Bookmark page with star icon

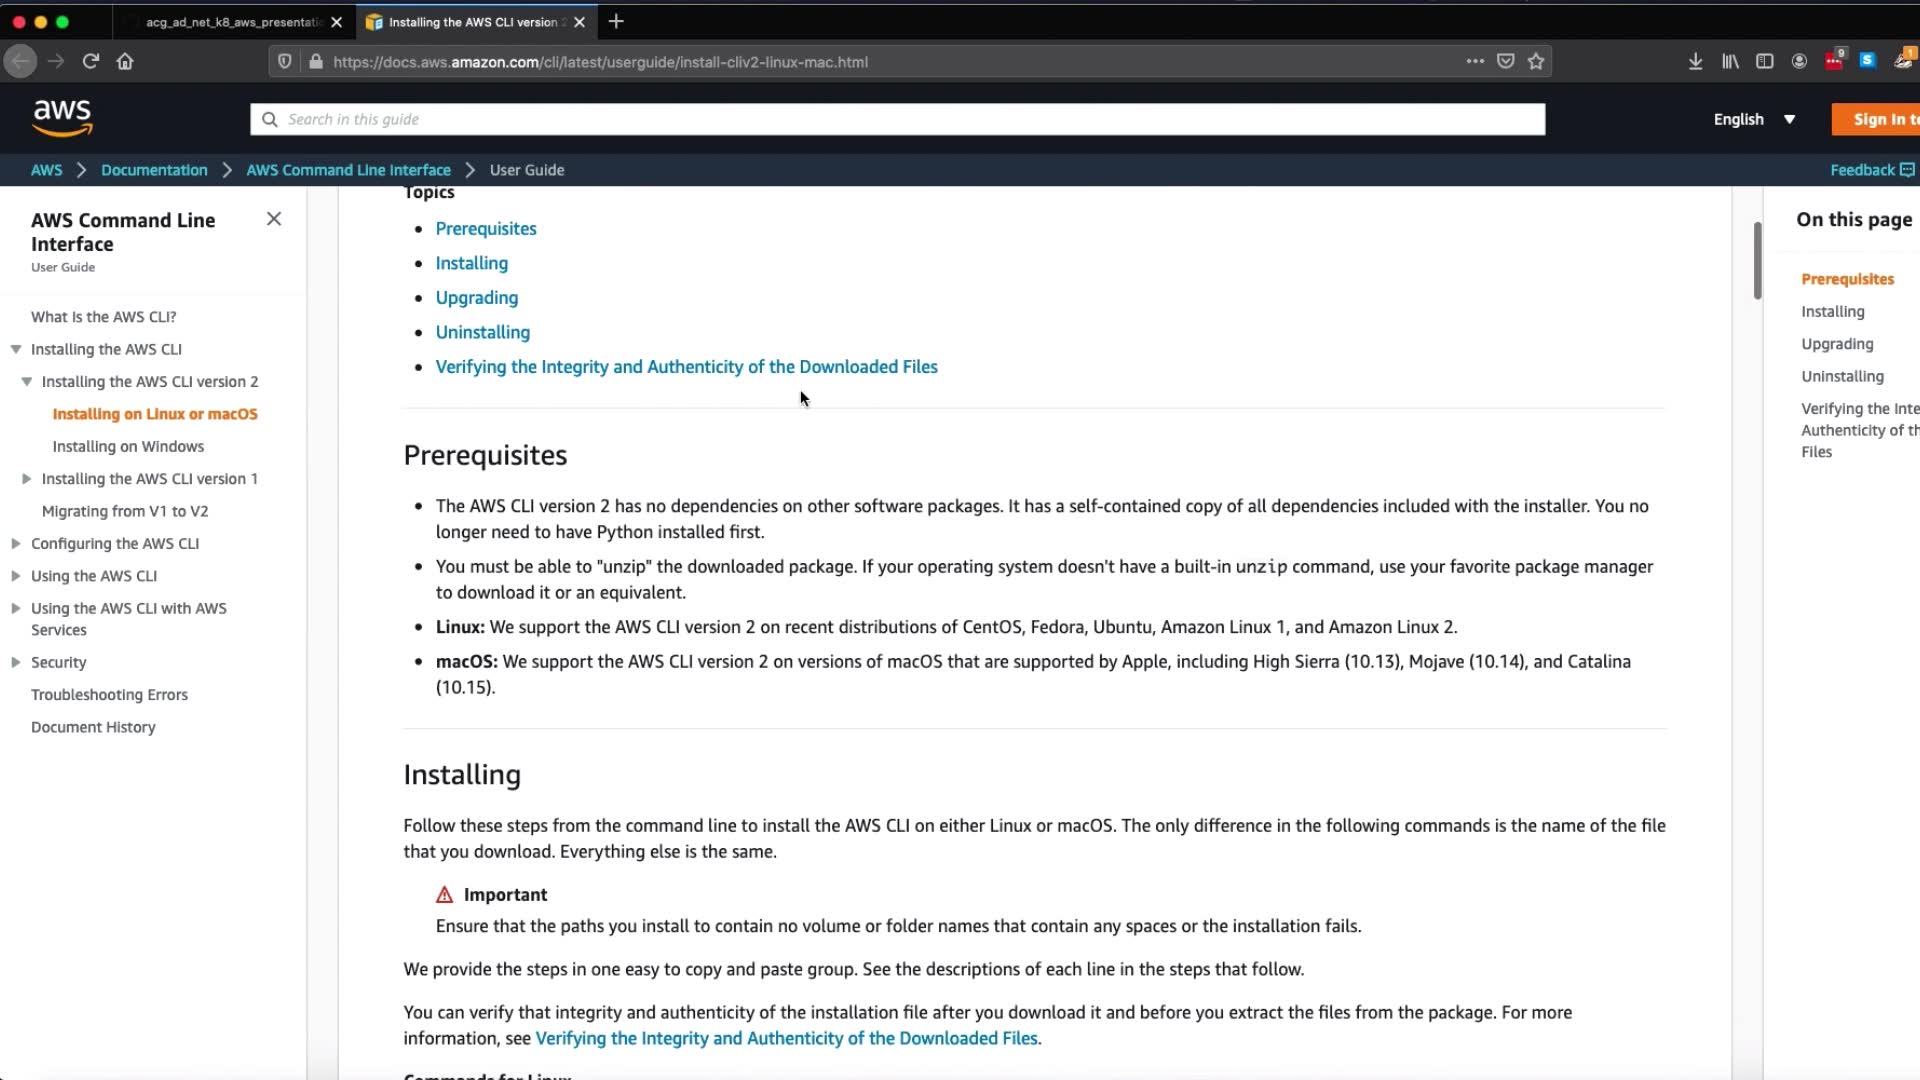[x=1536, y=61]
